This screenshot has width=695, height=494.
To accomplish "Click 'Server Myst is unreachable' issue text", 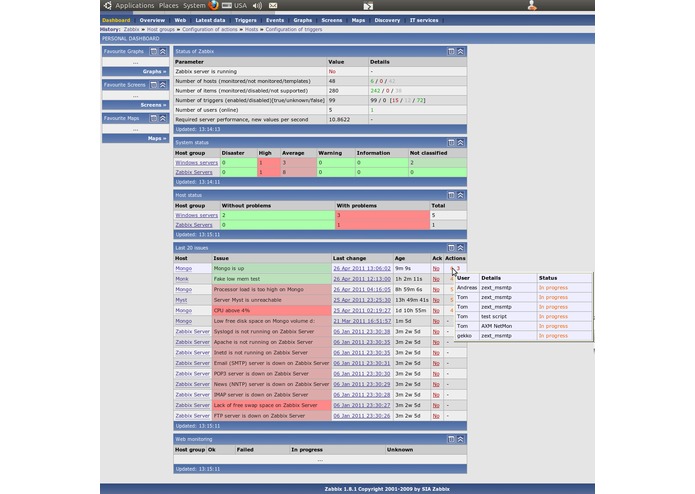I will click(x=248, y=300).
